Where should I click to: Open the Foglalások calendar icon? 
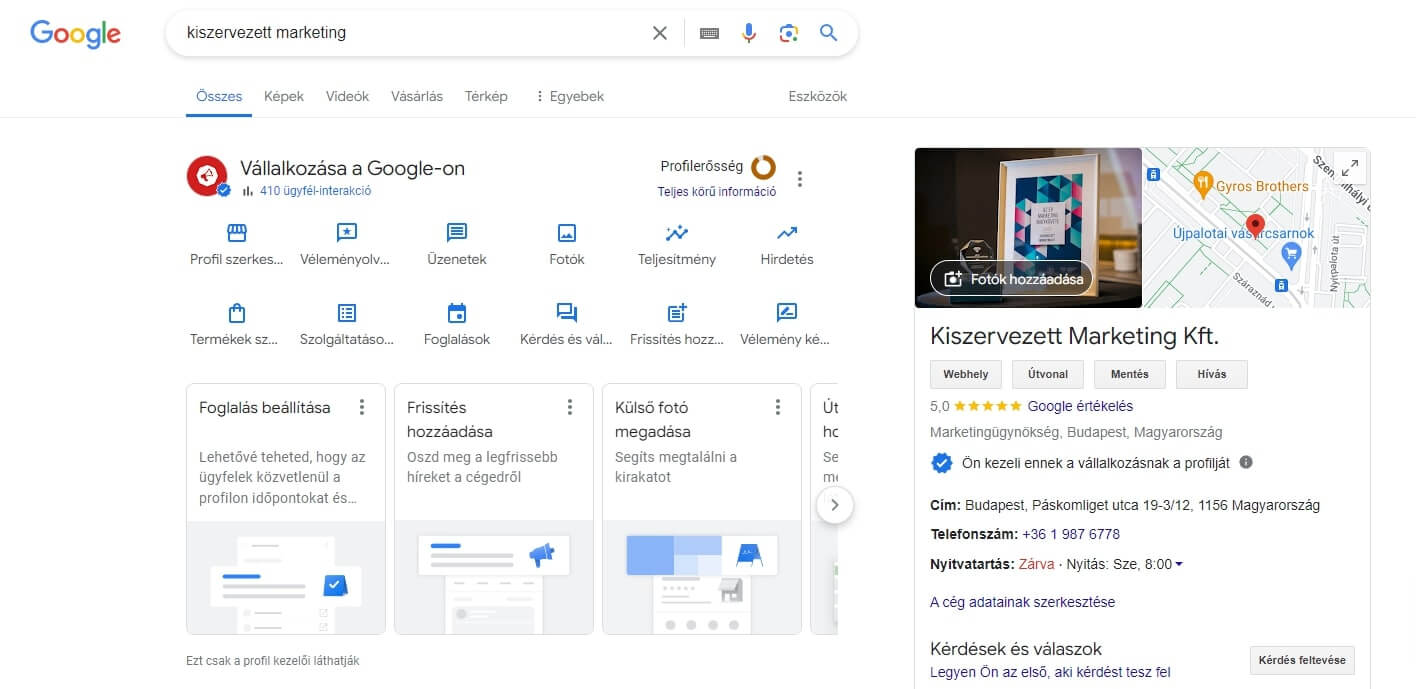(x=457, y=313)
